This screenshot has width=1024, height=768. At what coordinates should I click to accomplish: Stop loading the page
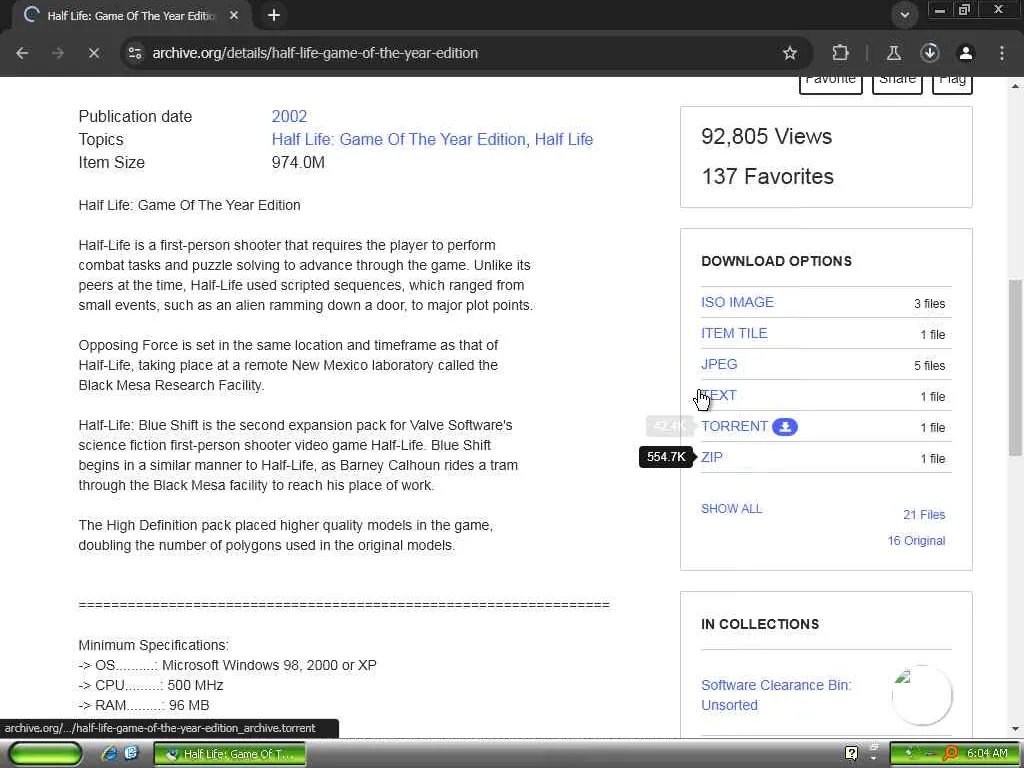click(94, 53)
